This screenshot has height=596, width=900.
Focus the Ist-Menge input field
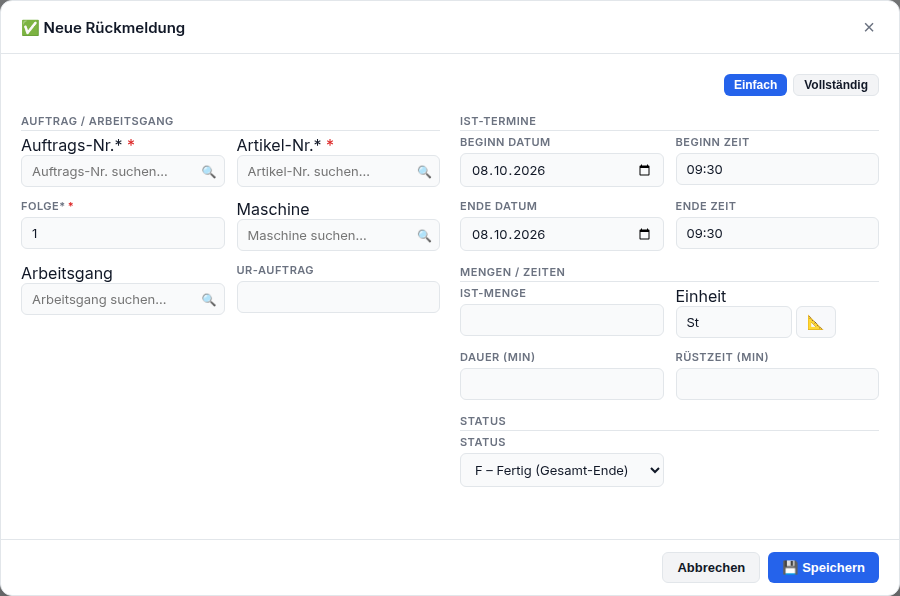(562, 320)
